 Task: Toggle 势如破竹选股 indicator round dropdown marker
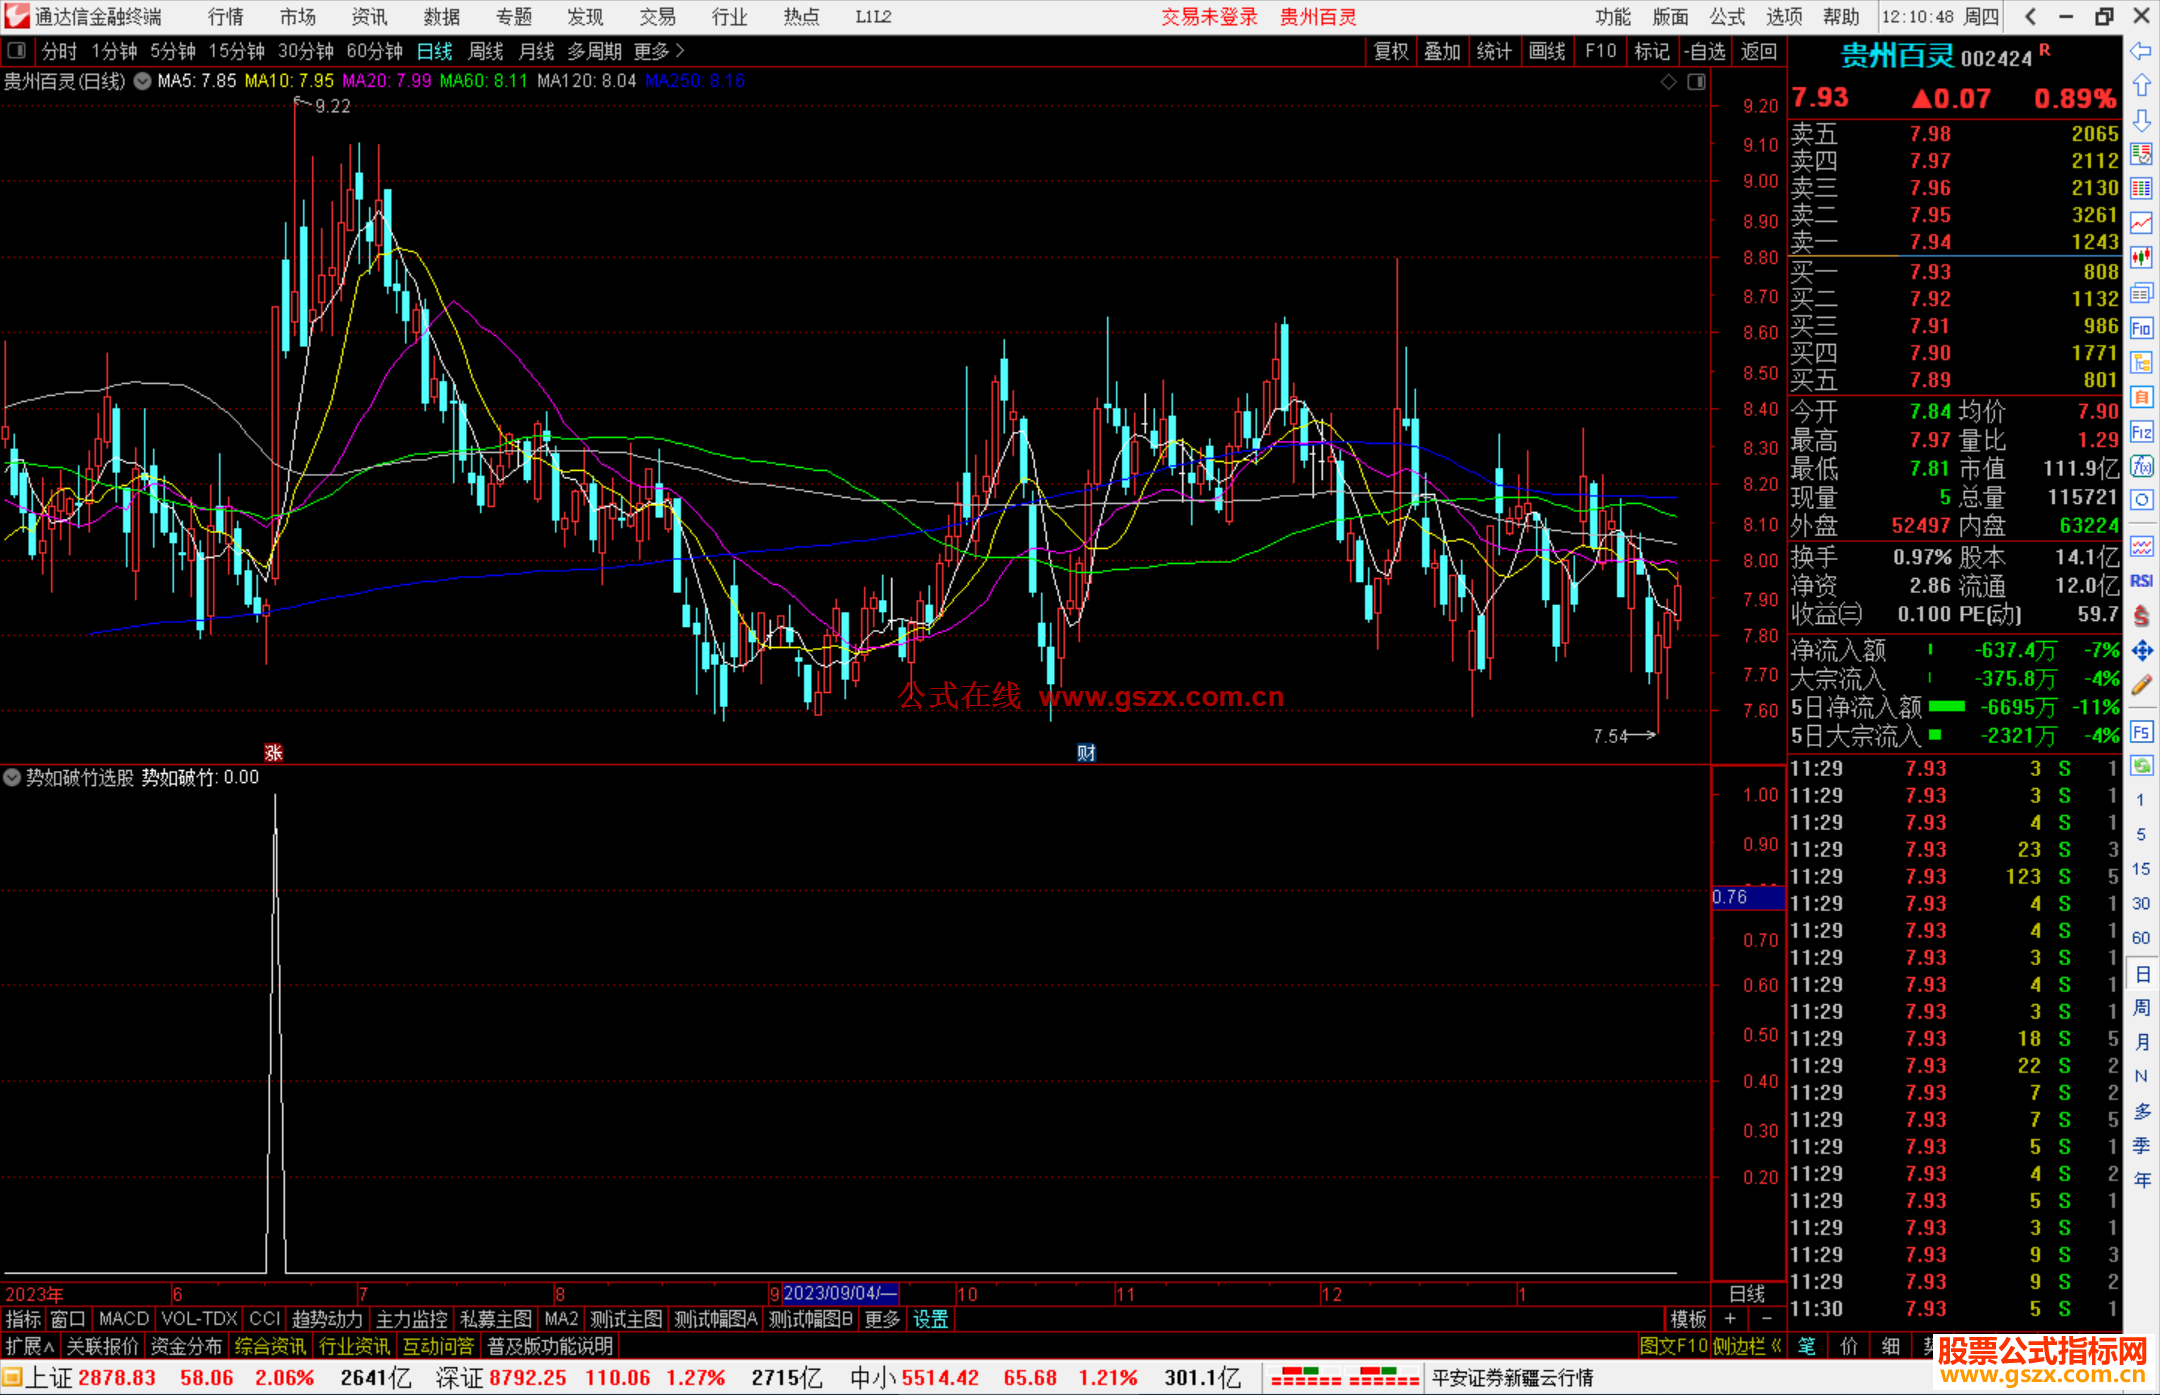12,777
